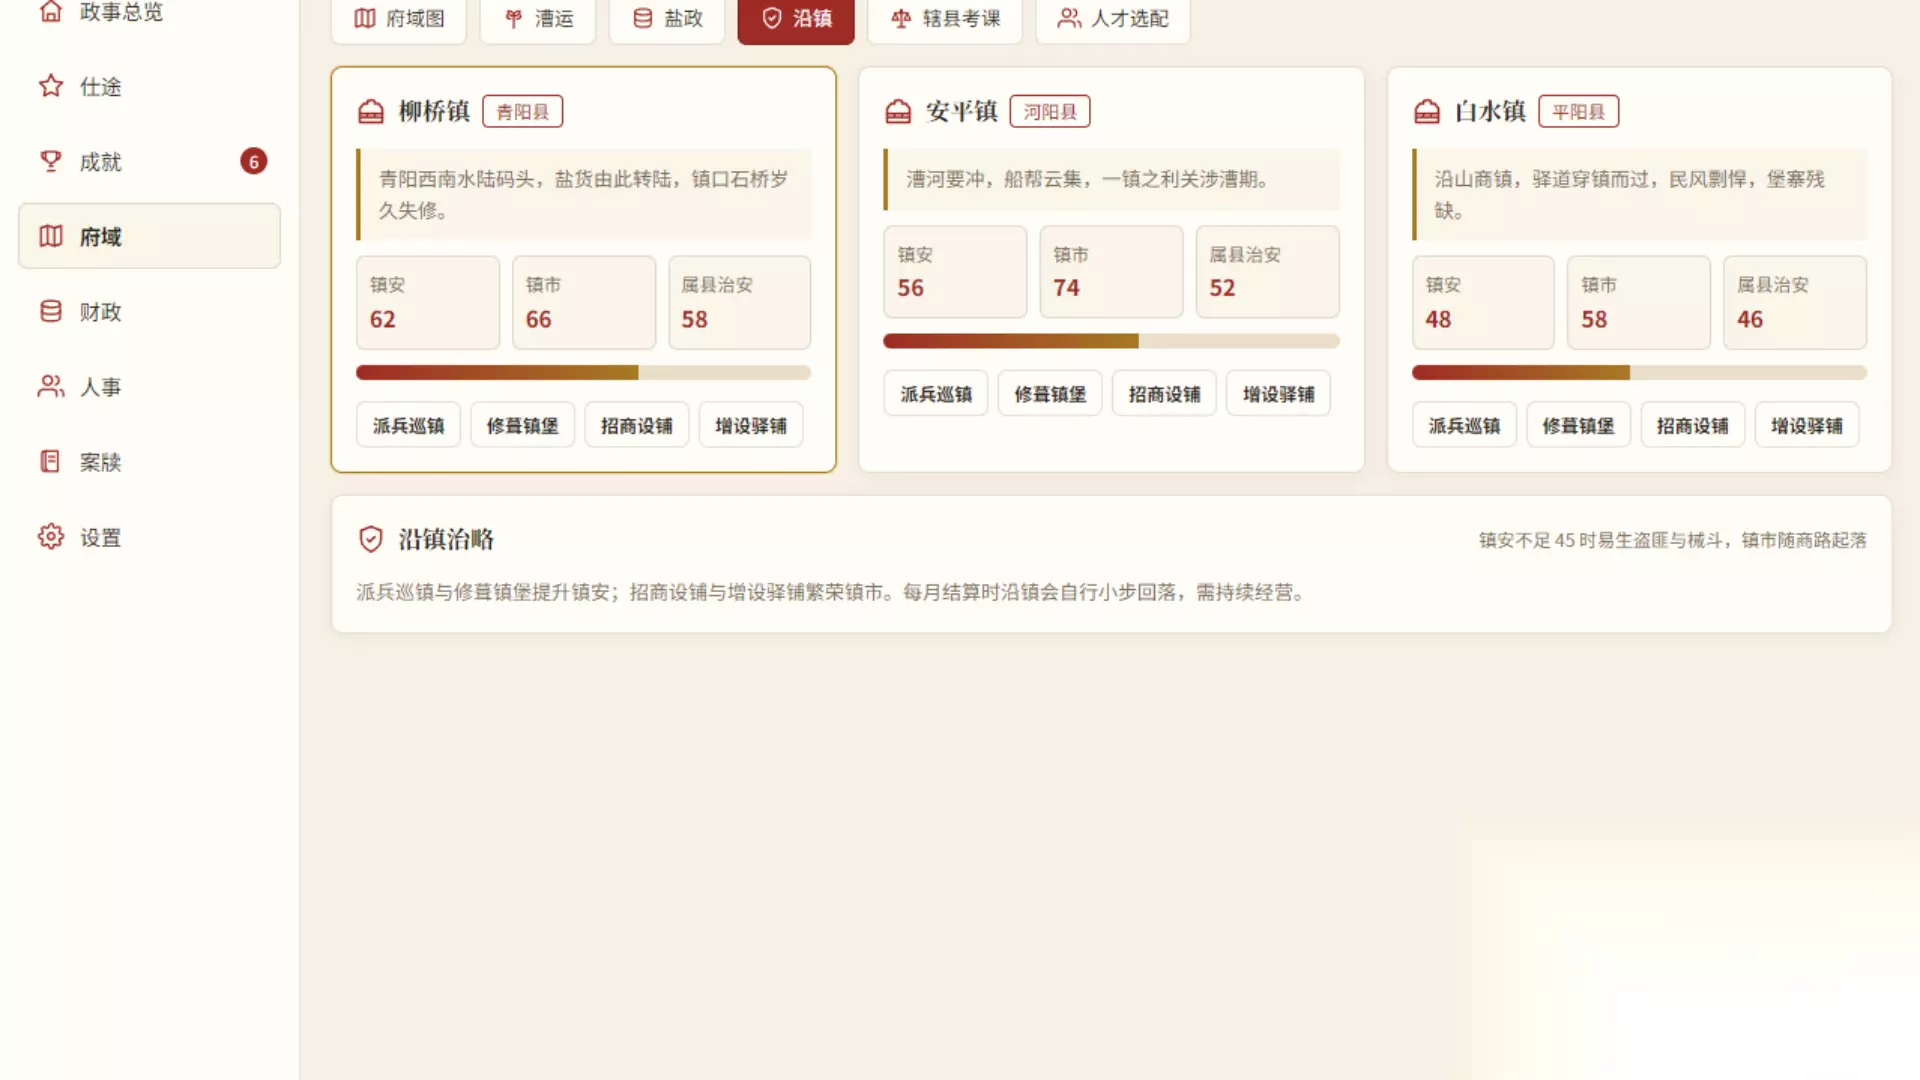
Task: Open the 人才选配 tab
Action: click(x=1113, y=19)
